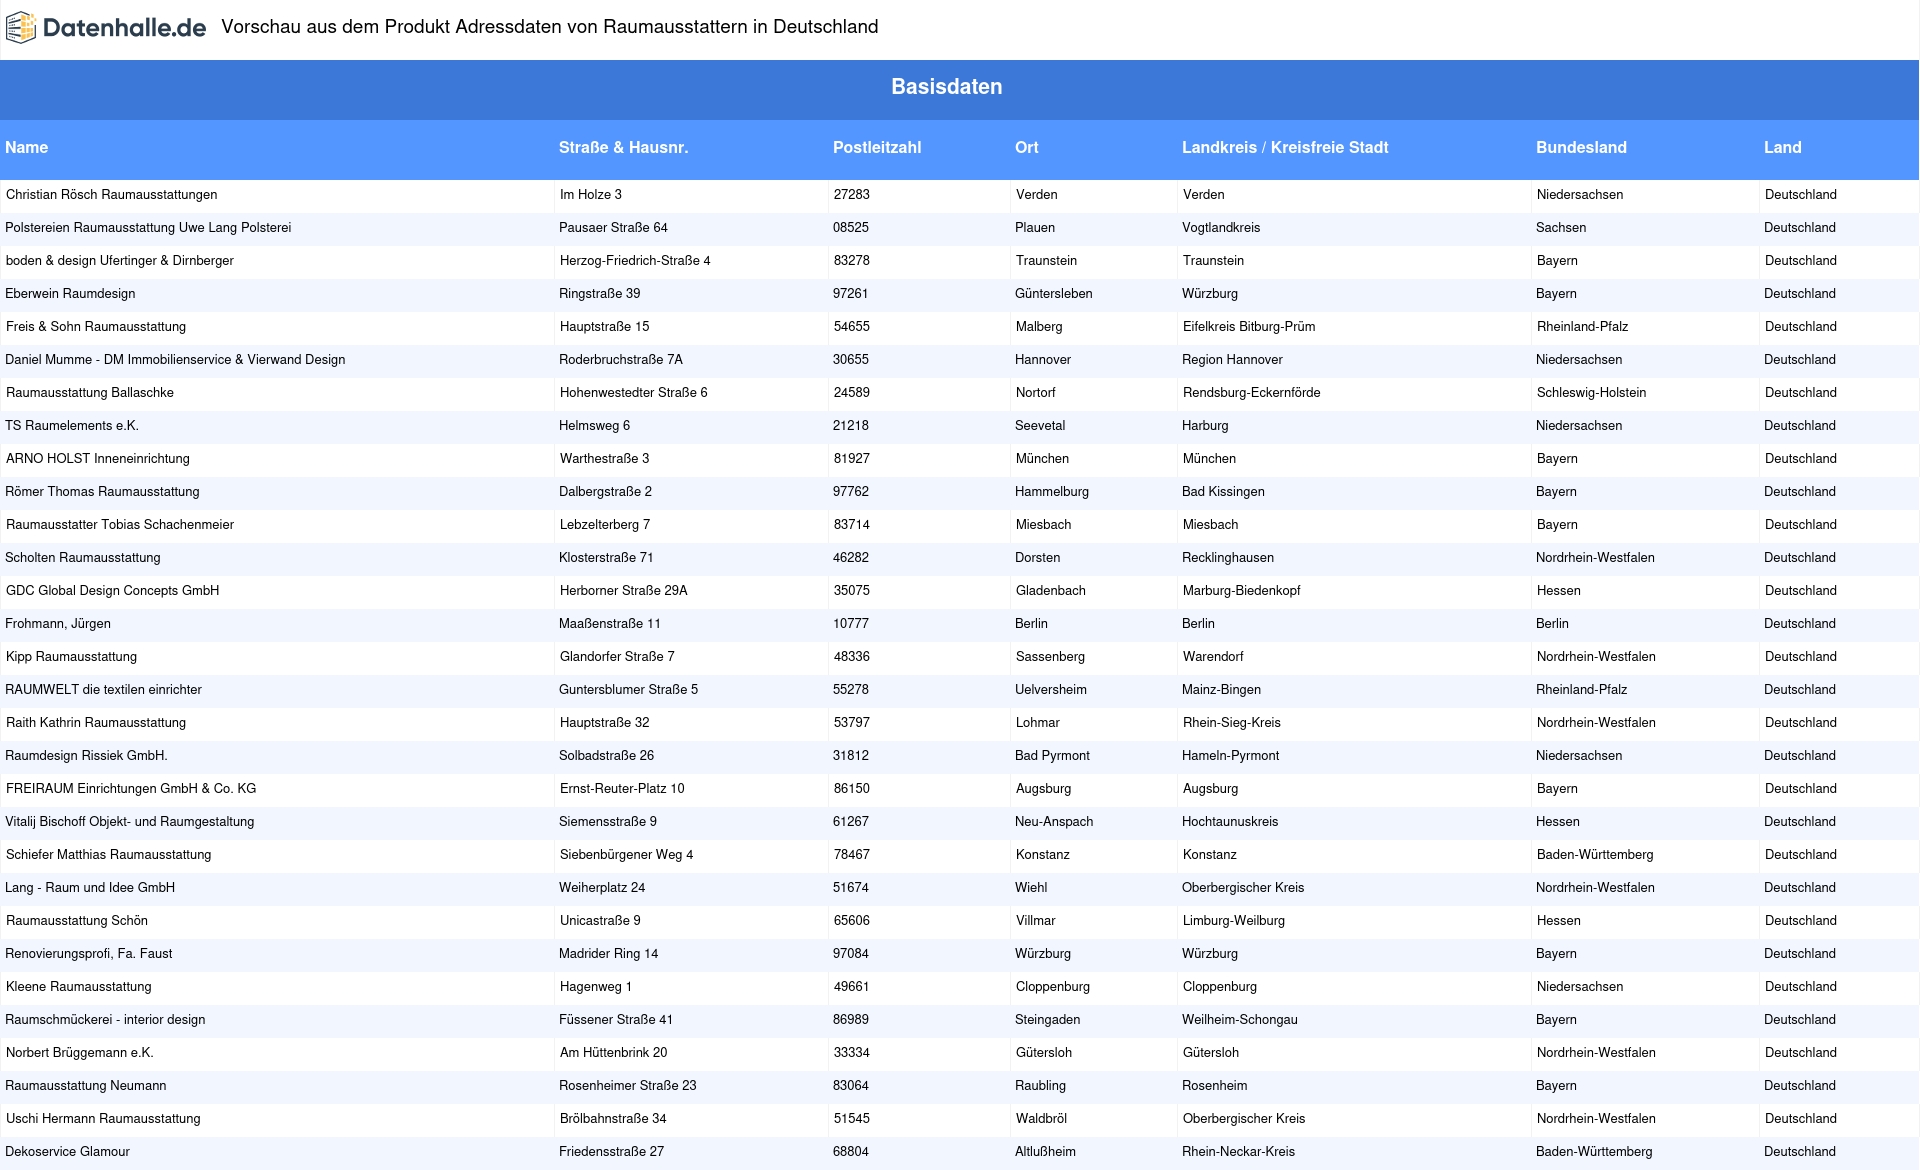Screen dimensions: 1920x1170
Task: Select Vitalij Bischoff Objekt- und Raumgestaltung
Action: click(x=129, y=822)
